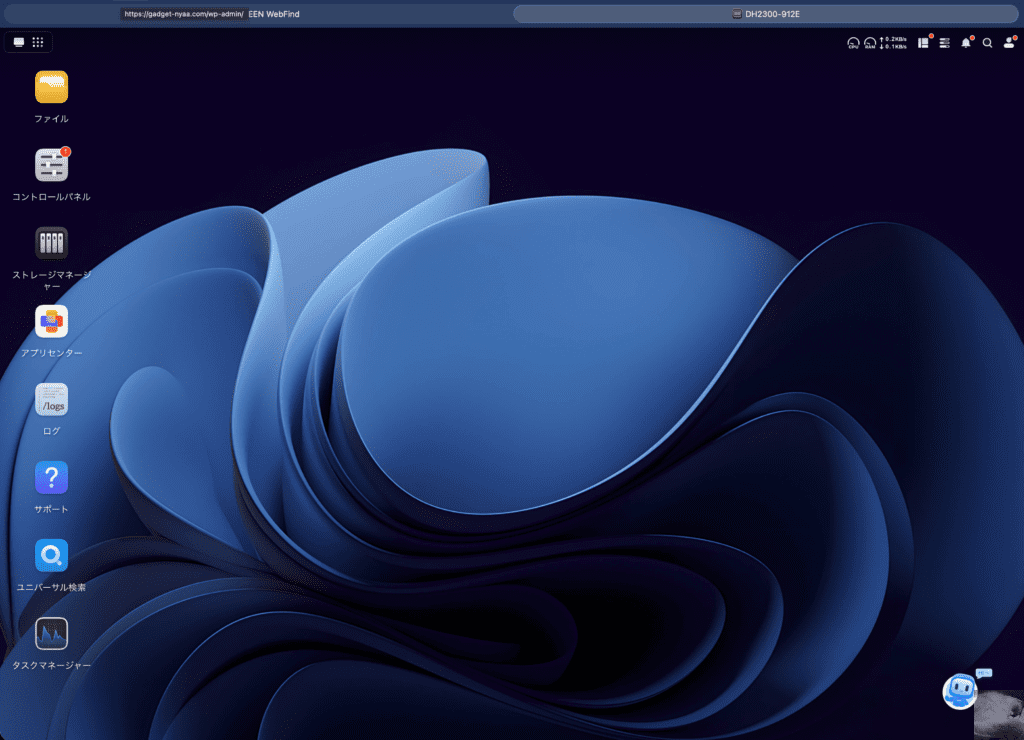Image resolution: width=1024 pixels, height=740 pixels.
Task: Open the ファイル (Files) desktop app
Action: coord(51,88)
